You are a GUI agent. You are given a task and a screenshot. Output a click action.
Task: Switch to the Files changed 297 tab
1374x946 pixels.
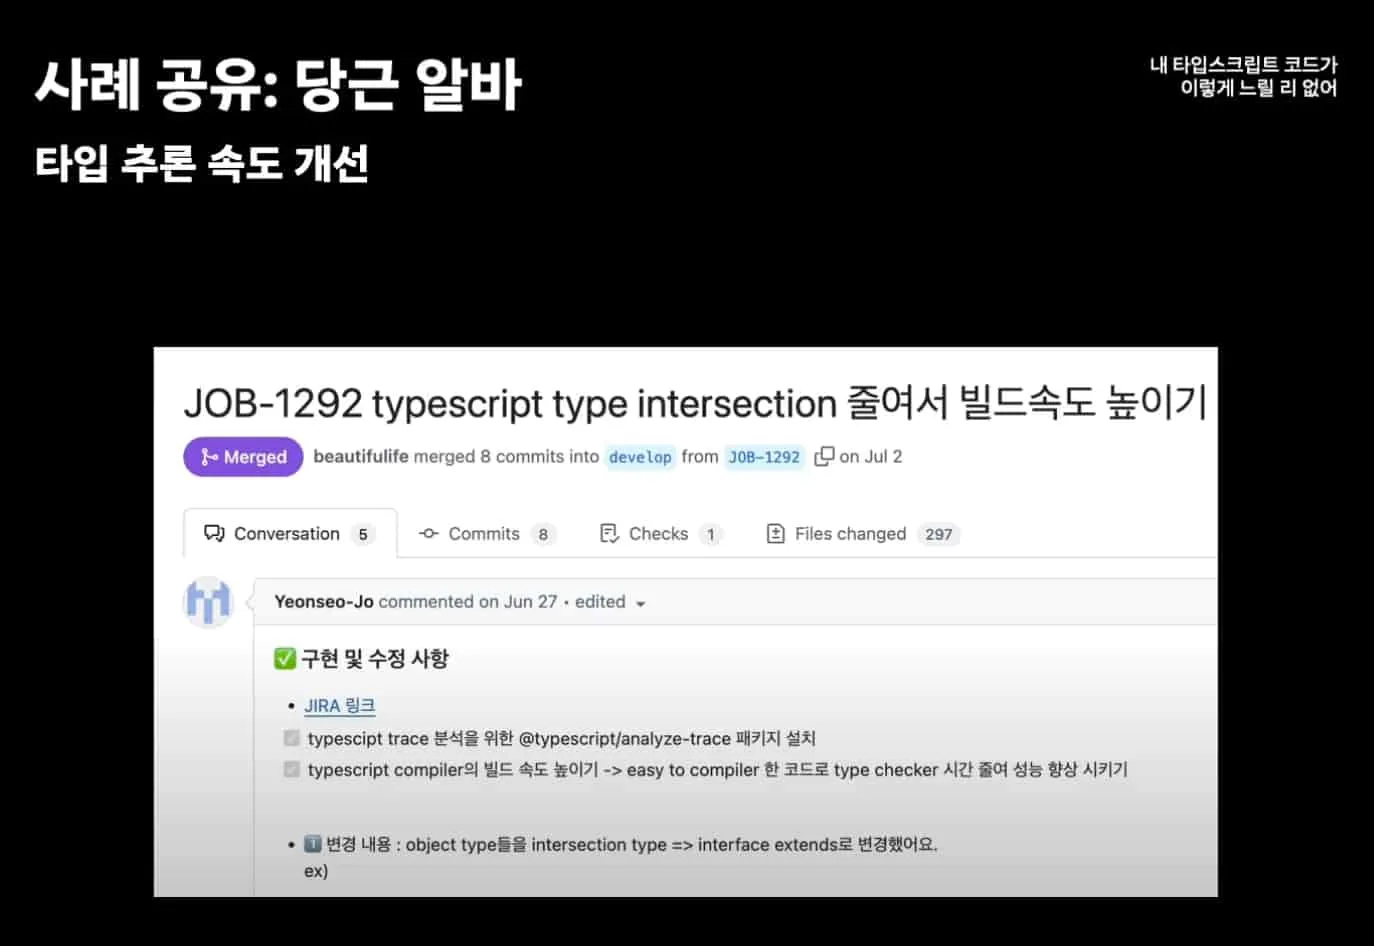pyautogui.click(x=861, y=533)
